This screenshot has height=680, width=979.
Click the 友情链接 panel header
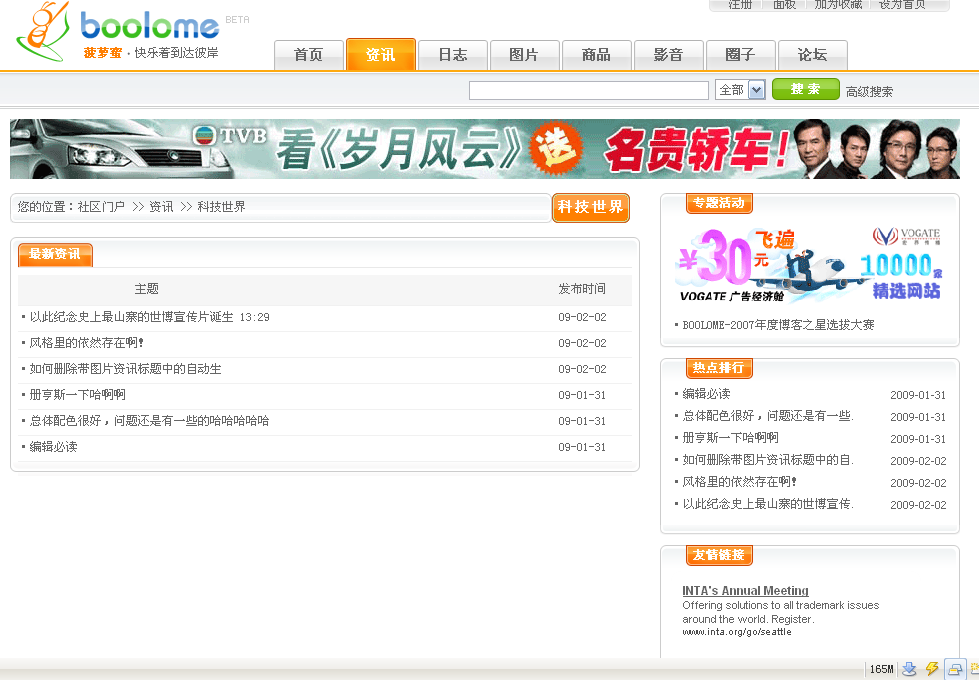pos(719,555)
